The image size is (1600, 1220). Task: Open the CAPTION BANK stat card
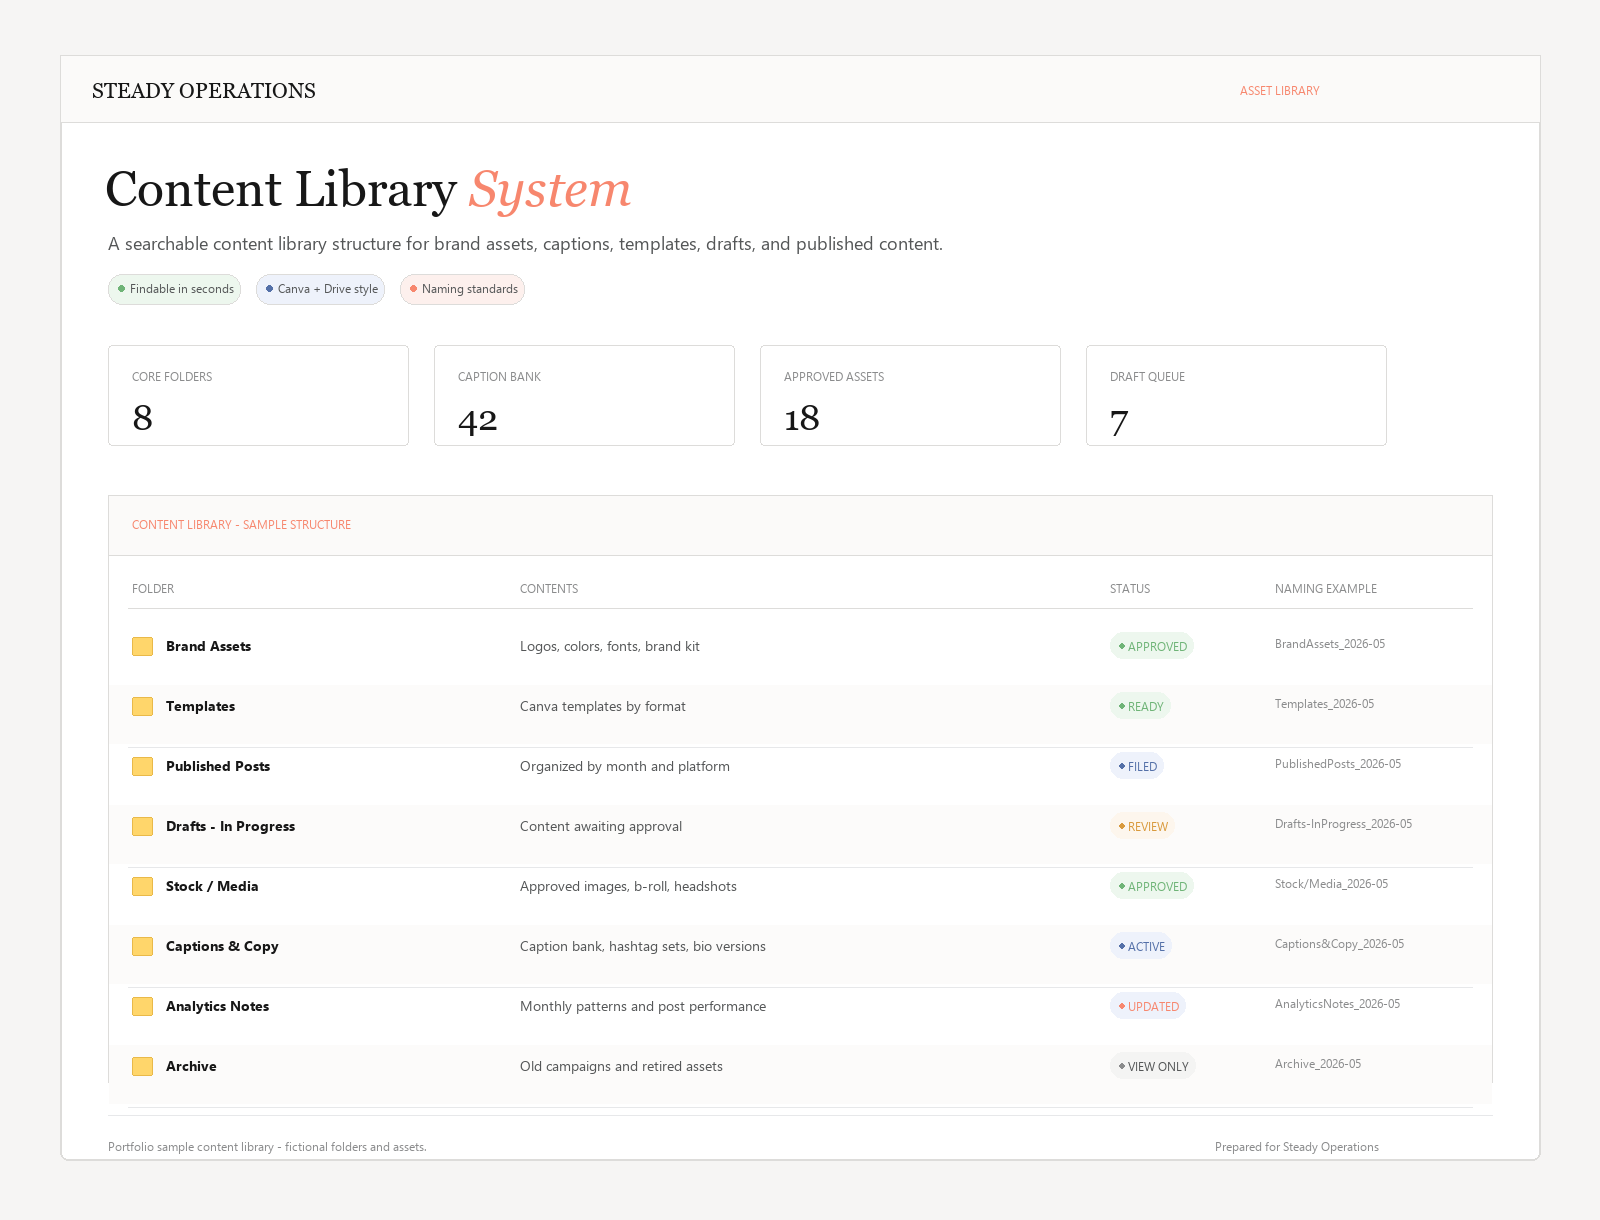pyautogui.click(x=584, y=395)
